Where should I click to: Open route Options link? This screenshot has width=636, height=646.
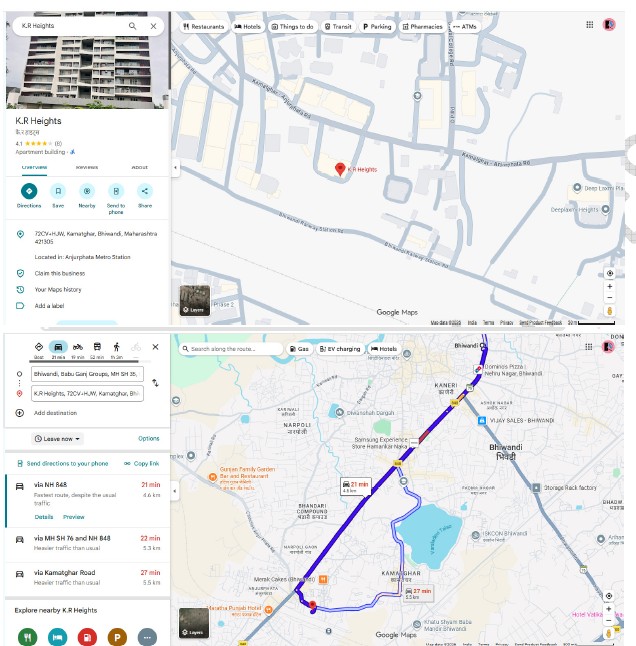[149, 438]
